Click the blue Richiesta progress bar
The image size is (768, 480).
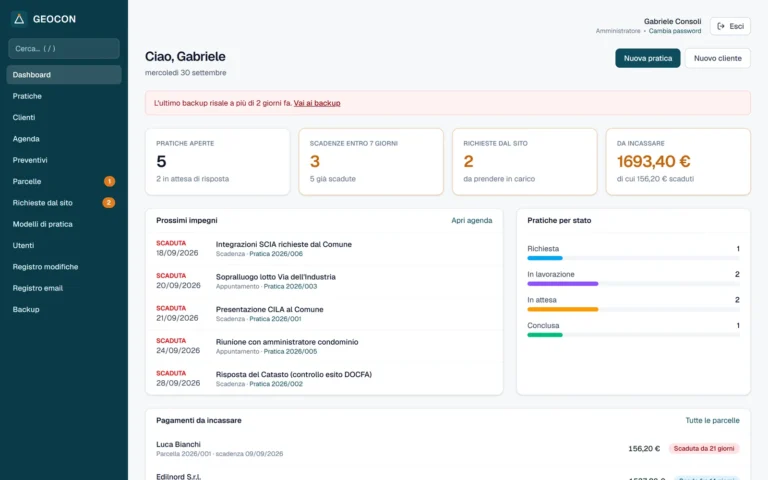click(x=545, y=258)
